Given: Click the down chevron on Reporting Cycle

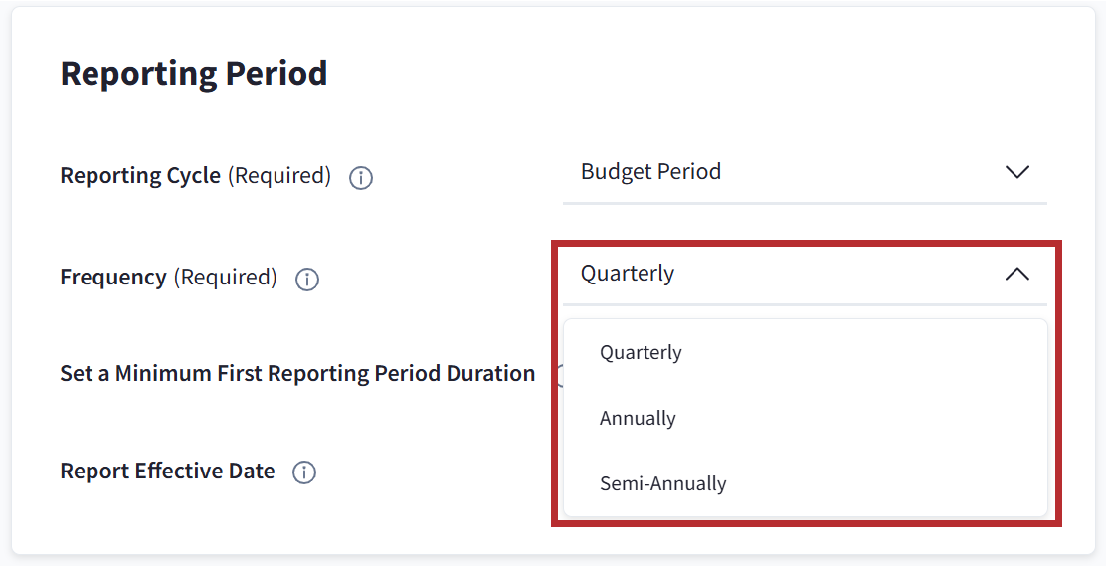Looking at the screenshot, I should [x=1016, y=172].
